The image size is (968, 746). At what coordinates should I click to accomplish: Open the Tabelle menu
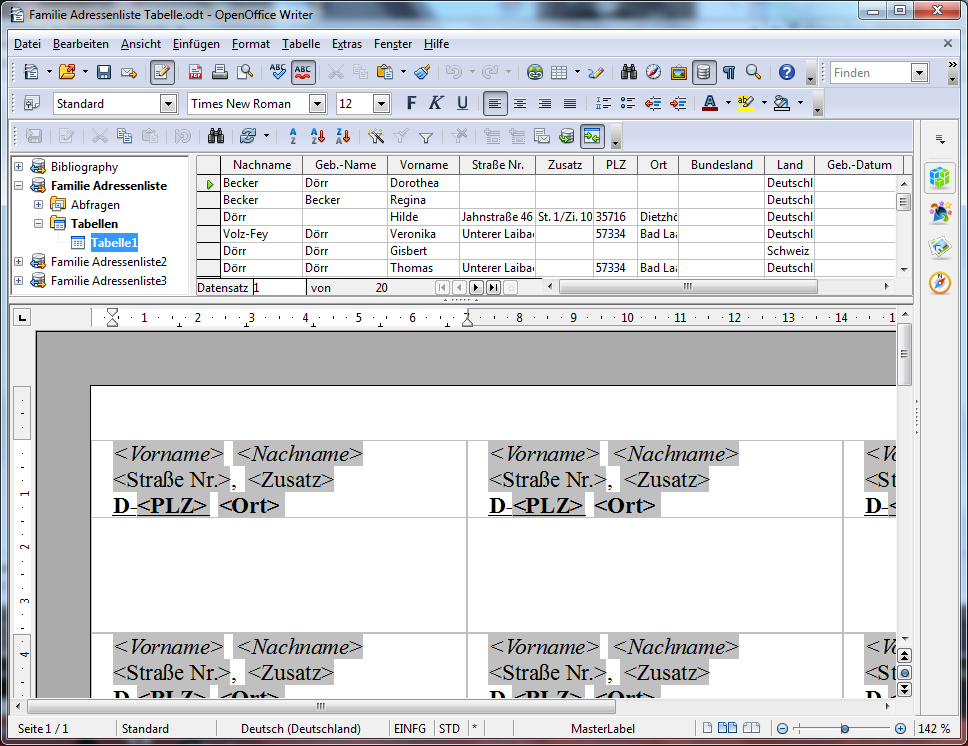click(x=300, y=44)
